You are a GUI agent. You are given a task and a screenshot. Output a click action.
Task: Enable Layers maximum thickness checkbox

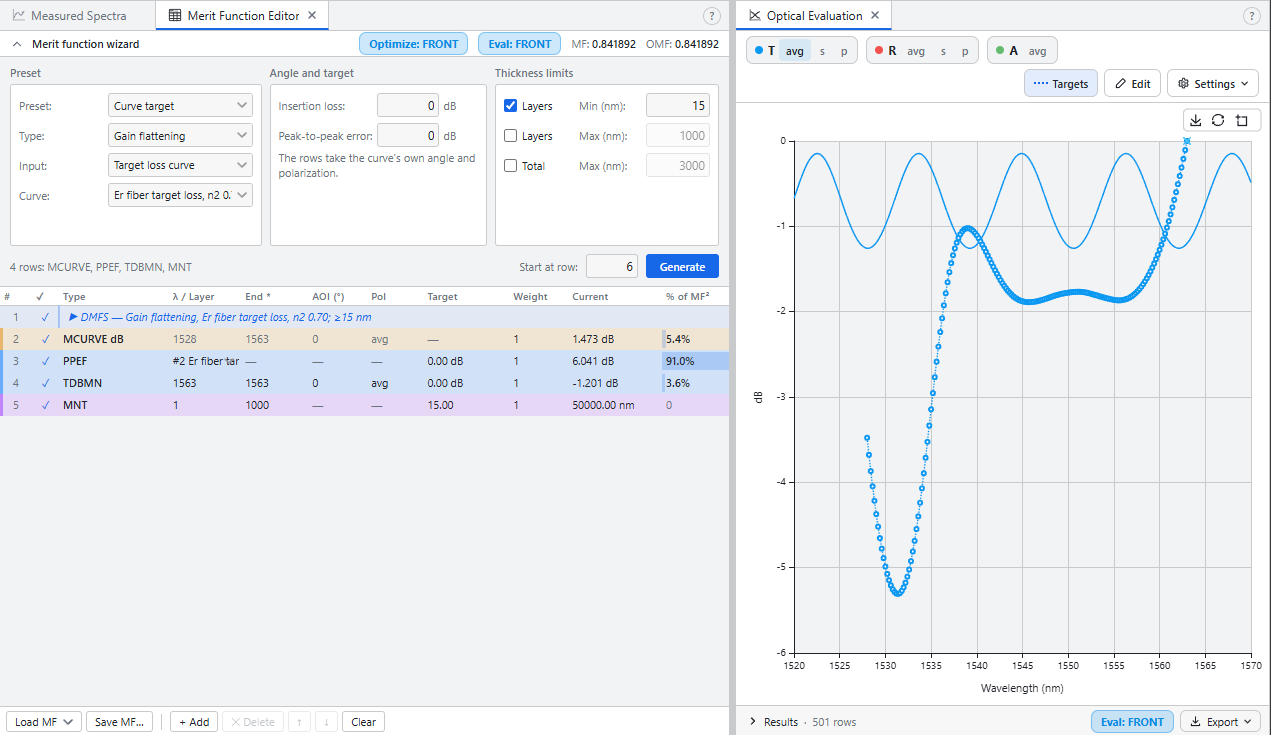point(511,136)
